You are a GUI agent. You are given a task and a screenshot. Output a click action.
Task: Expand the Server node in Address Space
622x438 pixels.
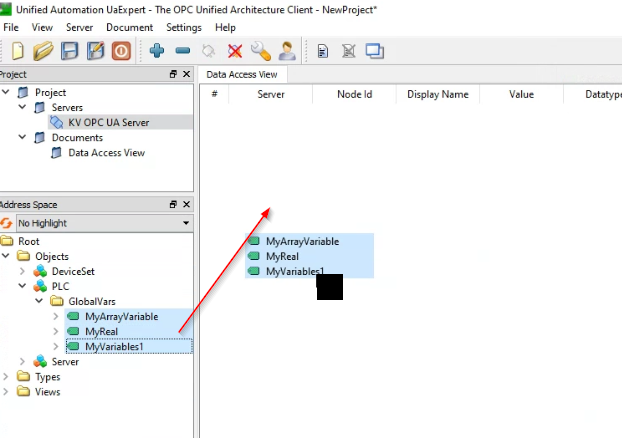[23, 361]
